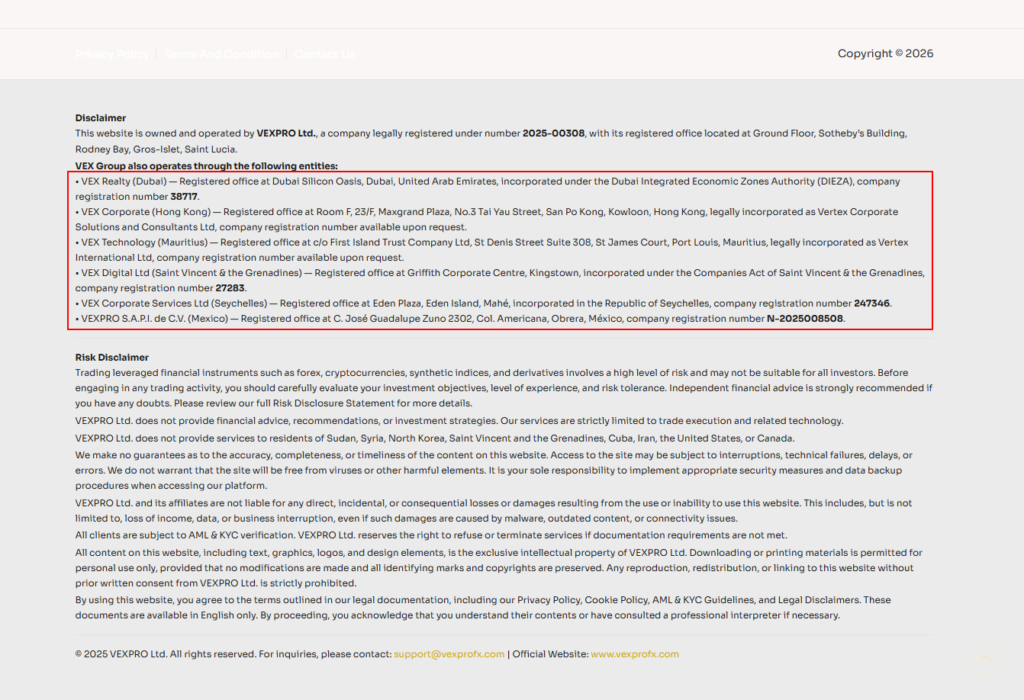Click the VEXPRO S.A.P.I. de C.V. (Mexico) entry

tap(153, 319)
